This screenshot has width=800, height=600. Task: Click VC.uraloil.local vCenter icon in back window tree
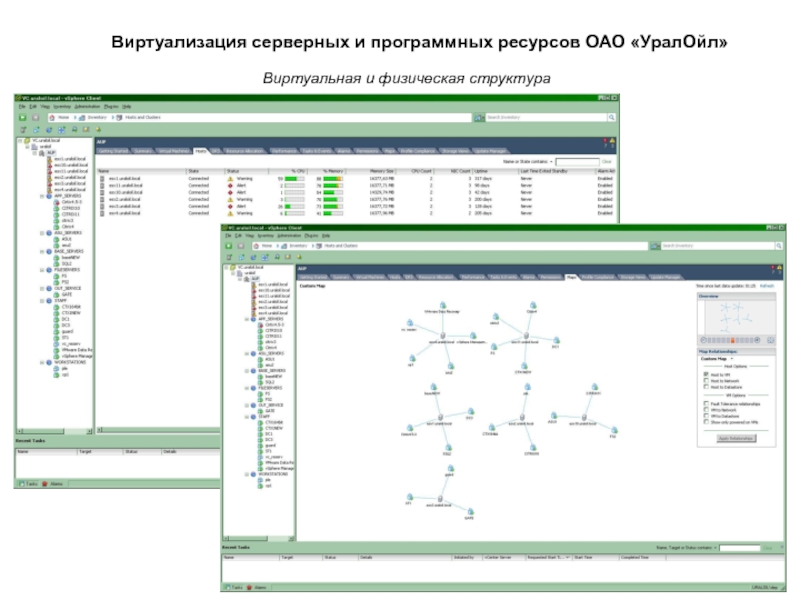[27, 140]
